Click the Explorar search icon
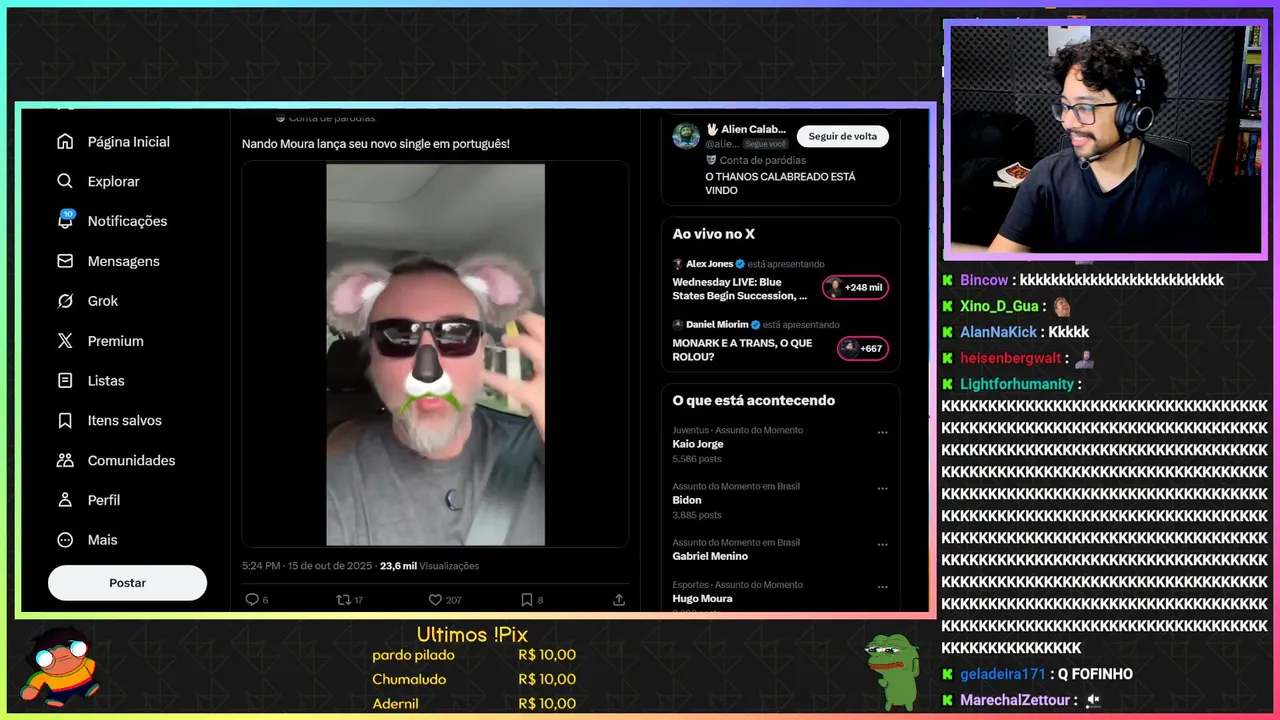The height and width of the screenshot is (720, 1280). click(x=65, y=181)
